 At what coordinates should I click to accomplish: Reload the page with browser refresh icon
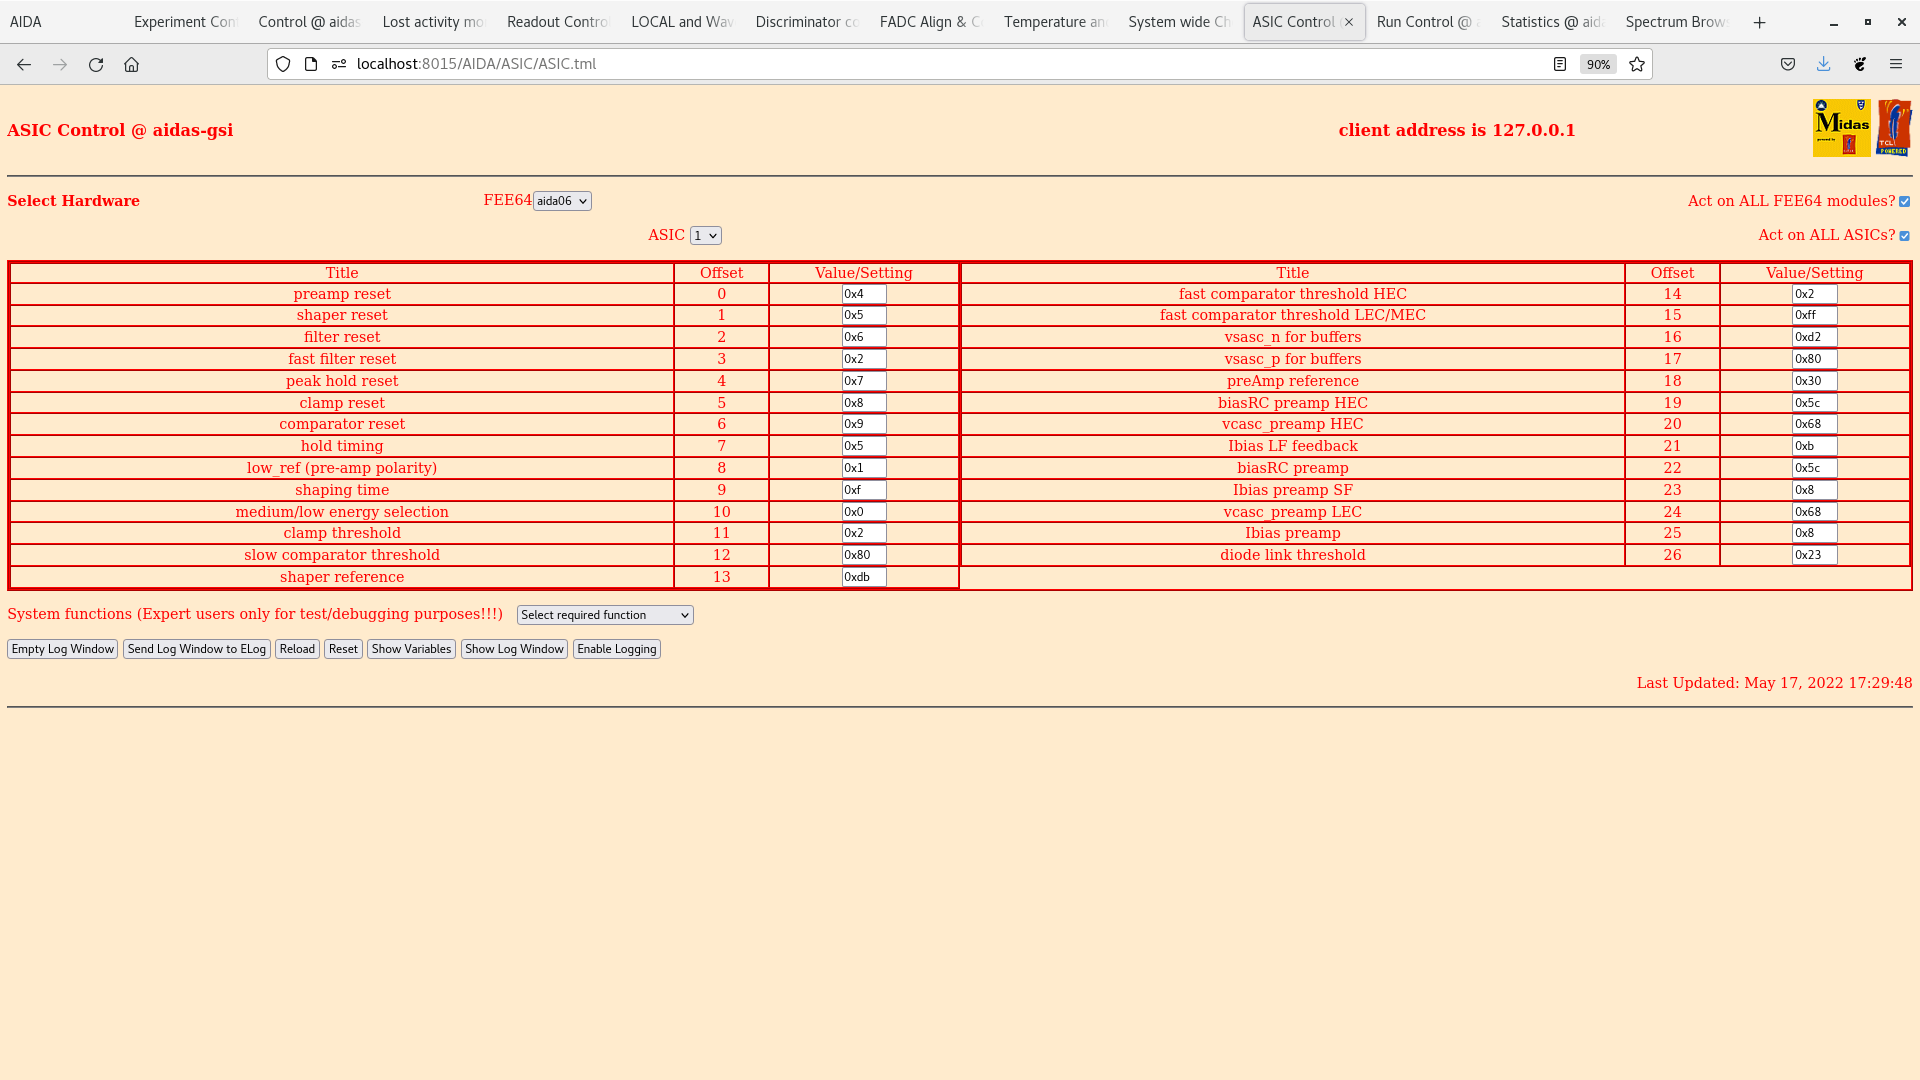96,64
